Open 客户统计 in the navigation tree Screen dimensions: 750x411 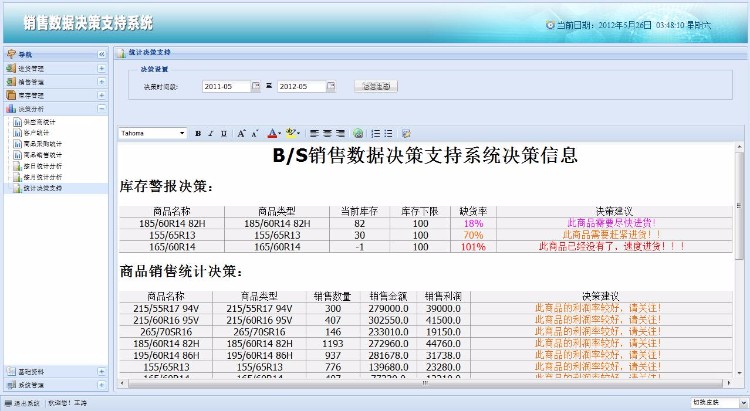[36, 132]
